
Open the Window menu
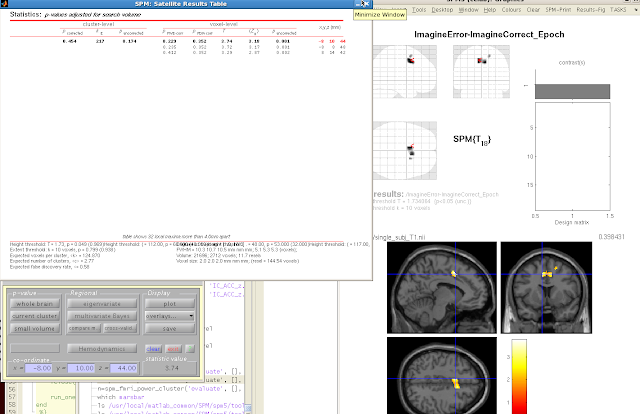point(468,10)
